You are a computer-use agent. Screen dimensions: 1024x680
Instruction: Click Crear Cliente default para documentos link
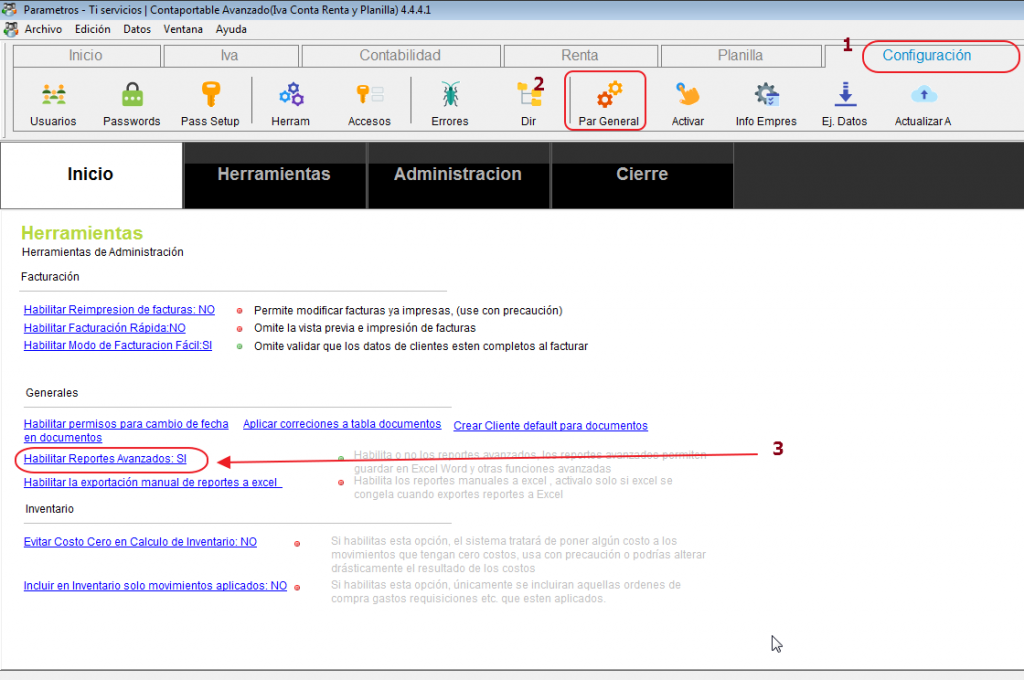pos(550,425)
